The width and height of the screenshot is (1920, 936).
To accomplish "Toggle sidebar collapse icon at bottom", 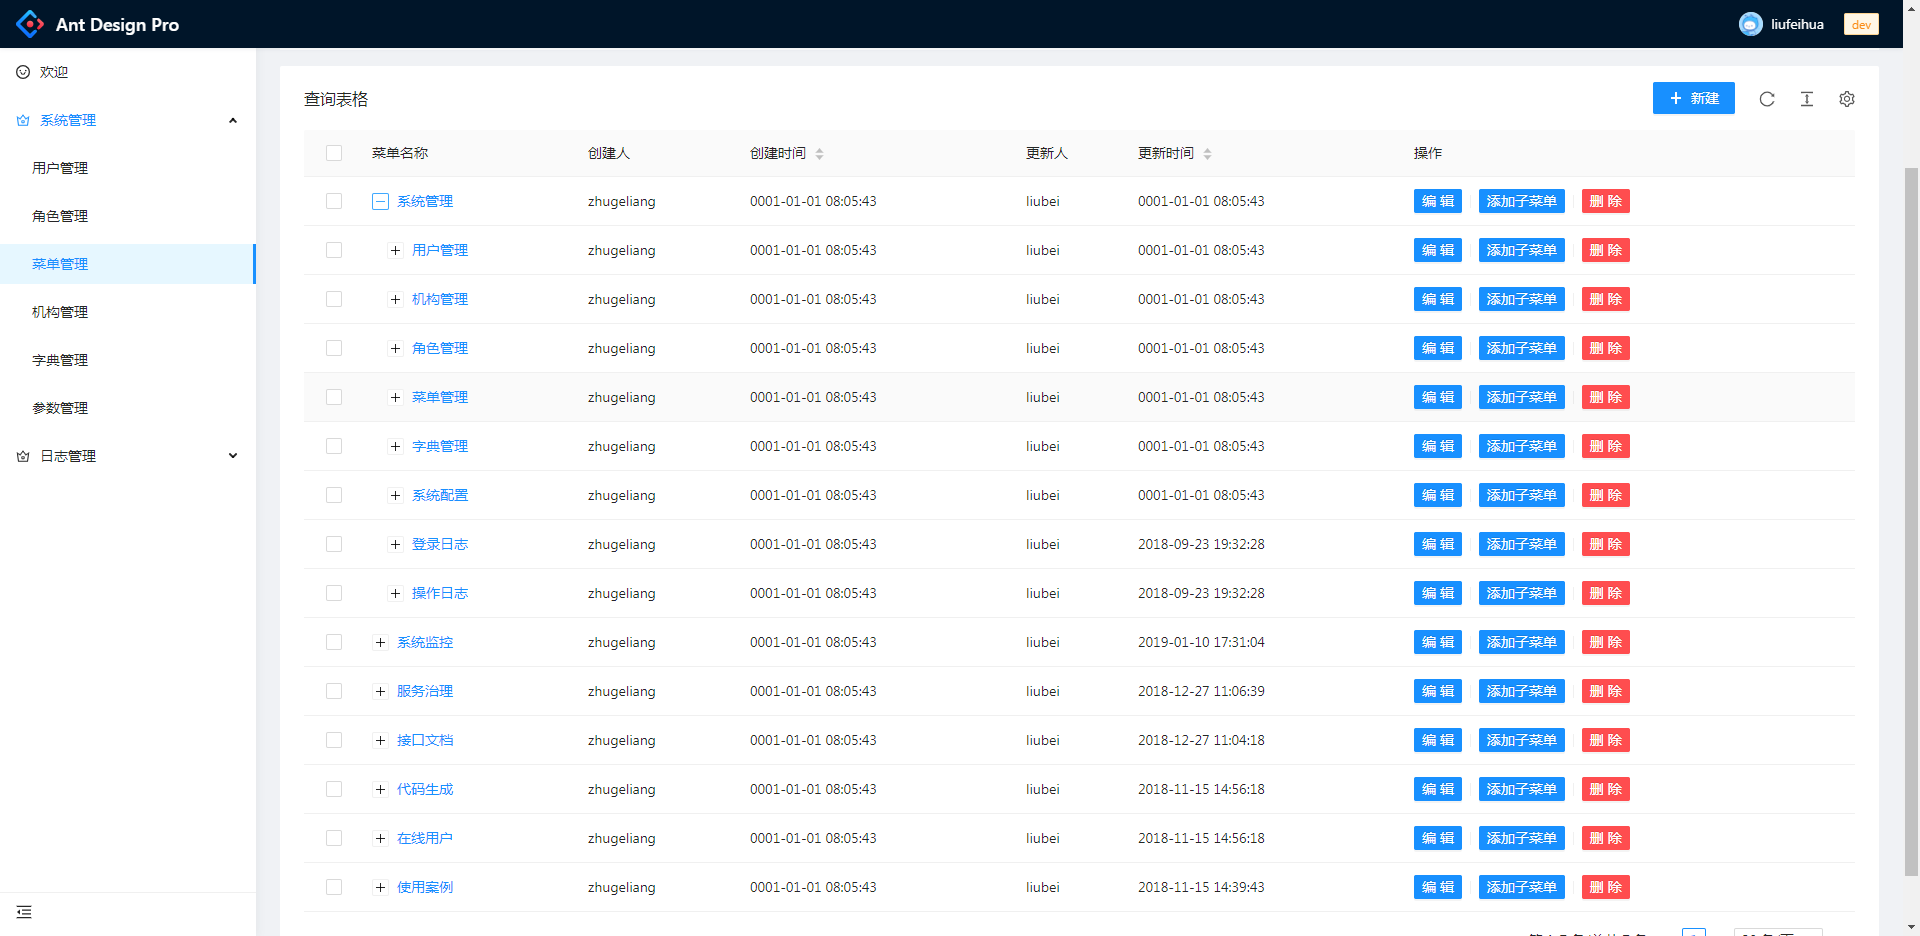I will pos(24,912).
